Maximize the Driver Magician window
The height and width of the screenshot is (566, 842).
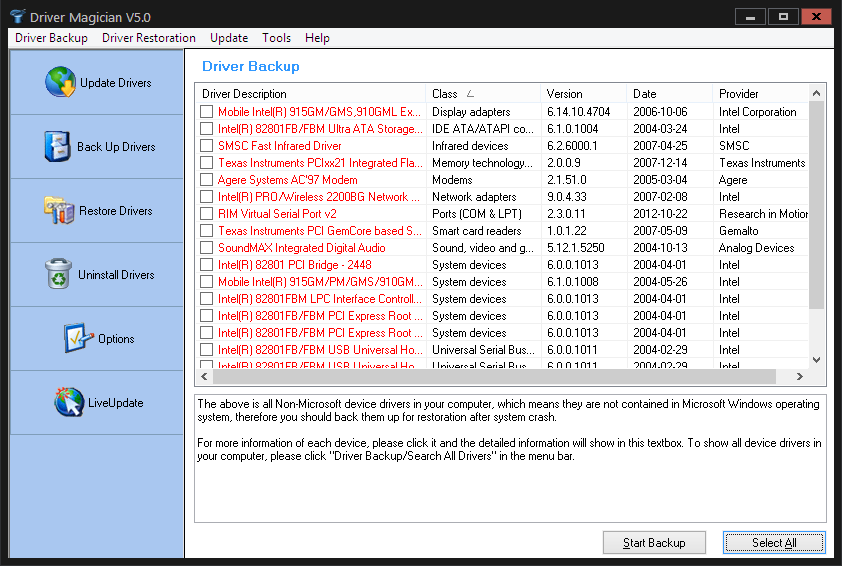pyautogui.click(x=783, y=17)
